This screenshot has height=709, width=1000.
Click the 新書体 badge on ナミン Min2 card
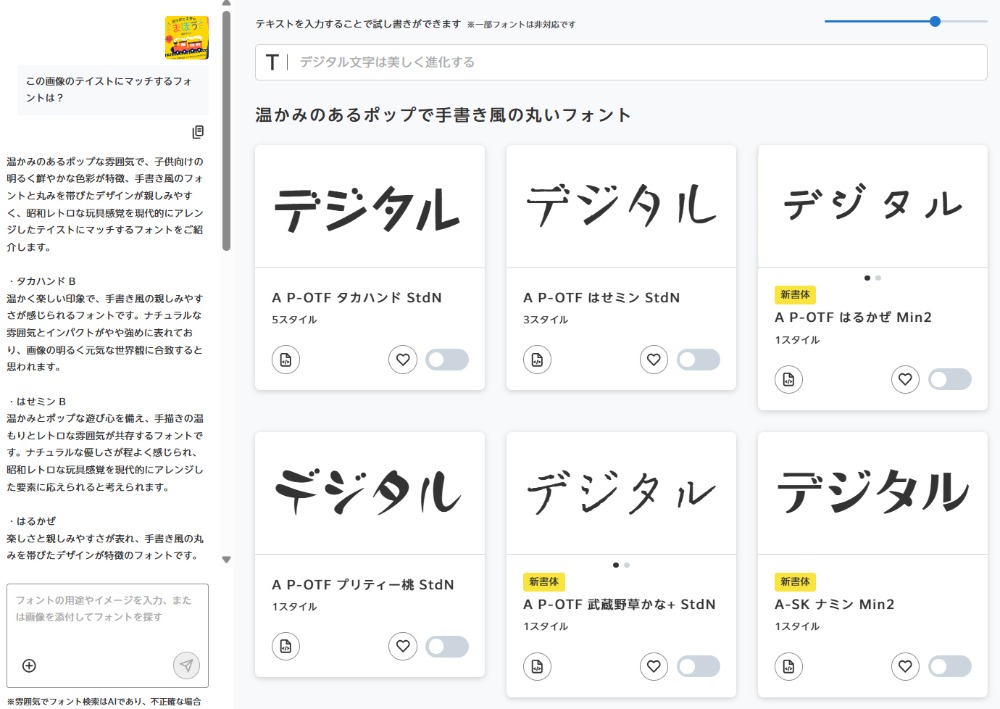coord(795,581)
